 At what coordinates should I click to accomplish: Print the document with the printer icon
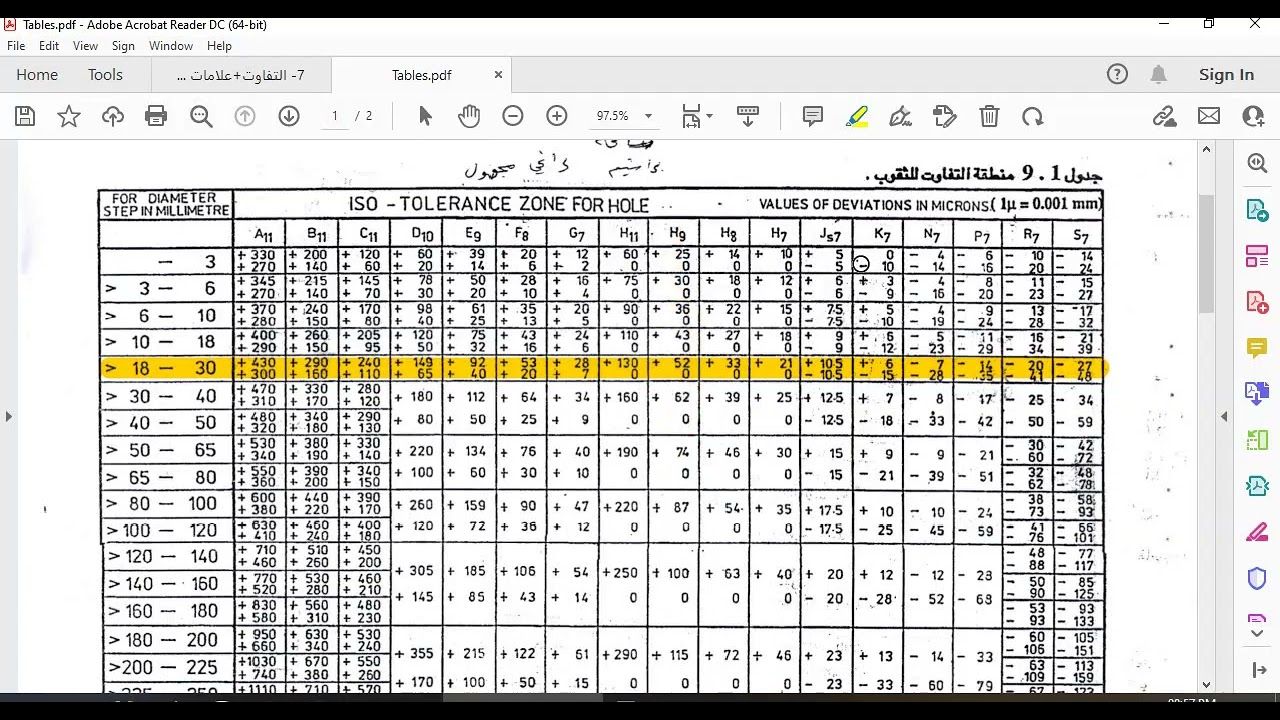tap(156, 117)
